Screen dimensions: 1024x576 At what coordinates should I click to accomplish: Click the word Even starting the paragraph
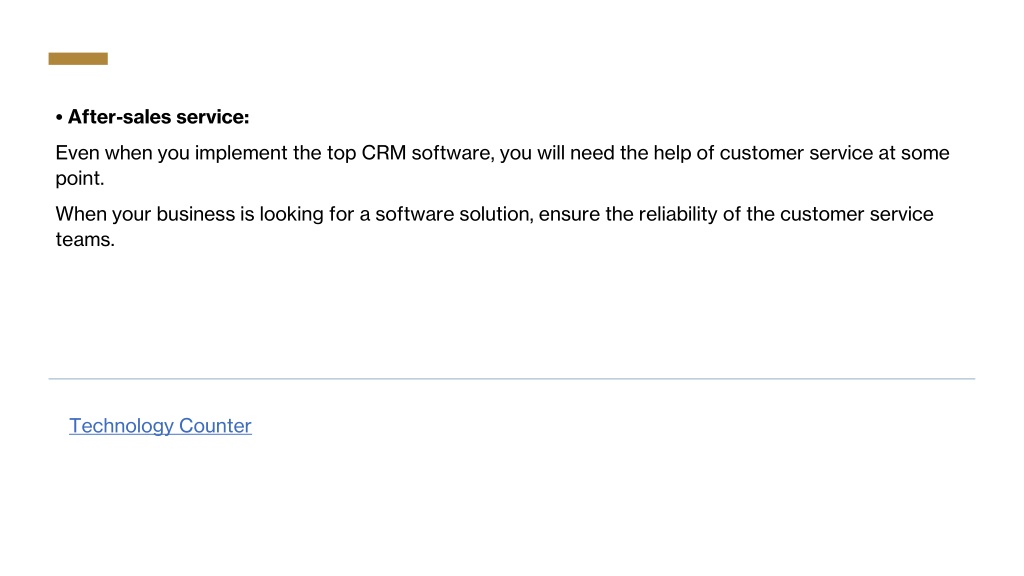coord(78,153)
